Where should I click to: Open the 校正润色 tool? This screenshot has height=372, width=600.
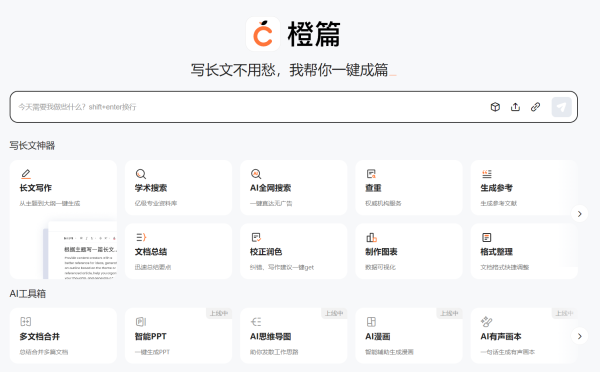293,251
